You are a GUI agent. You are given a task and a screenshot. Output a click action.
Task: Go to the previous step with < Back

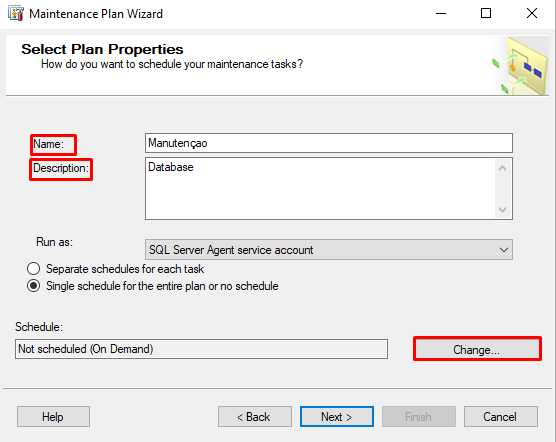[255, 416]
